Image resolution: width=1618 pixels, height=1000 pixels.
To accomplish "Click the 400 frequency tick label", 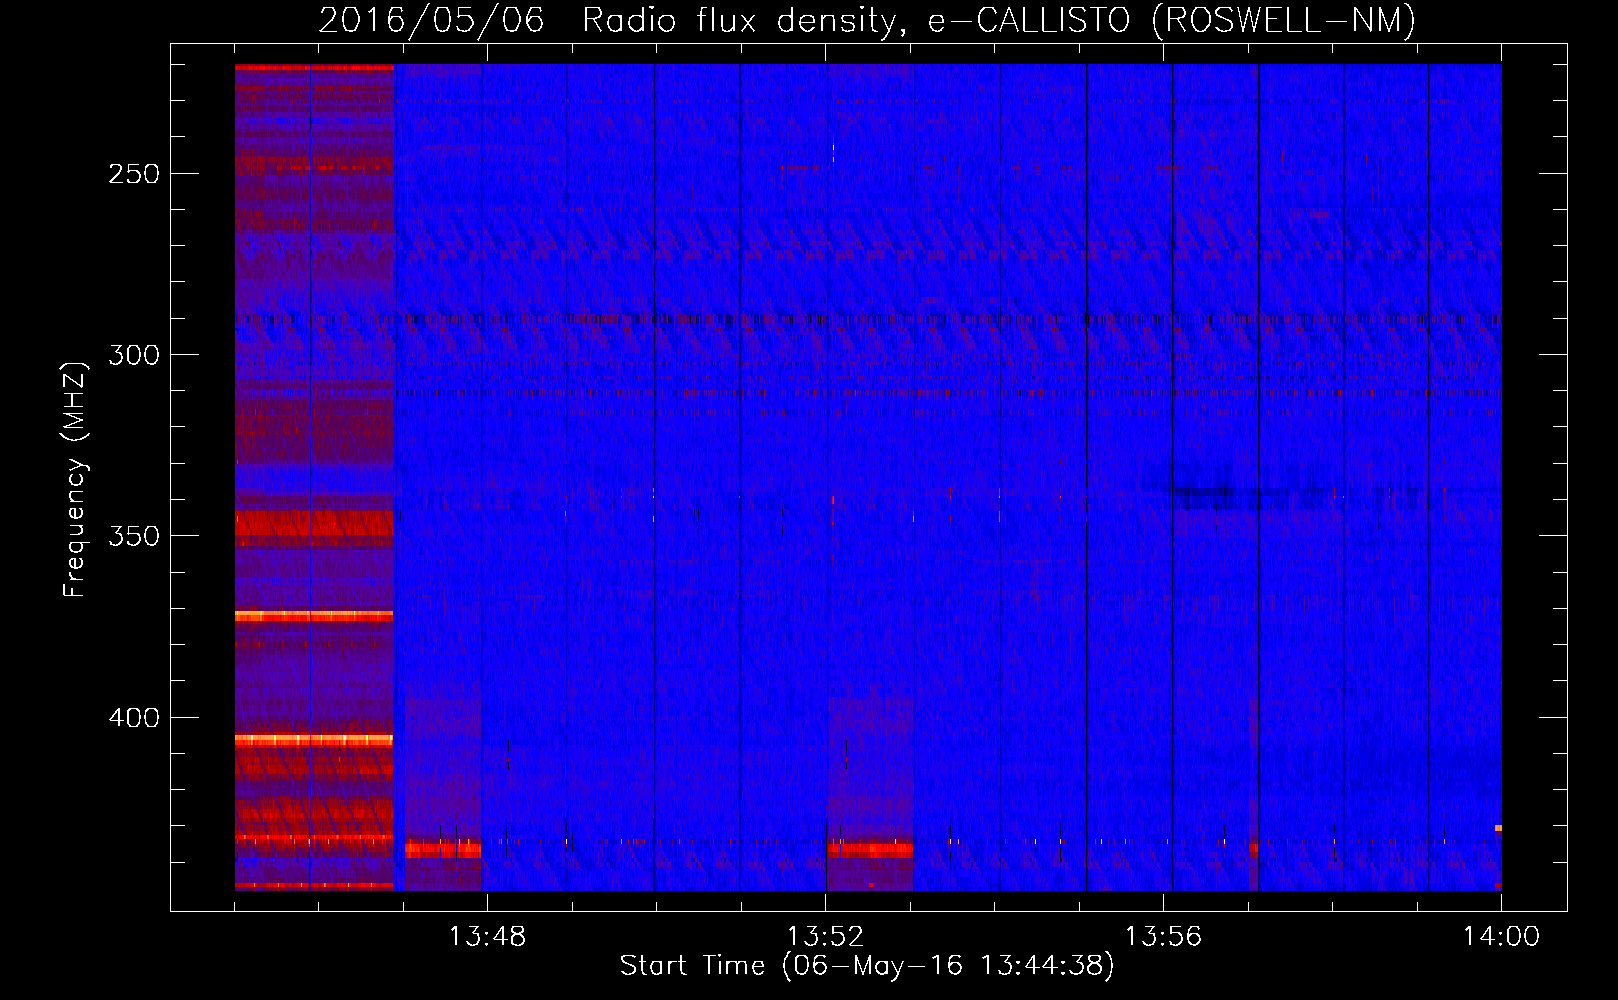I will click(x=134, y=718).
